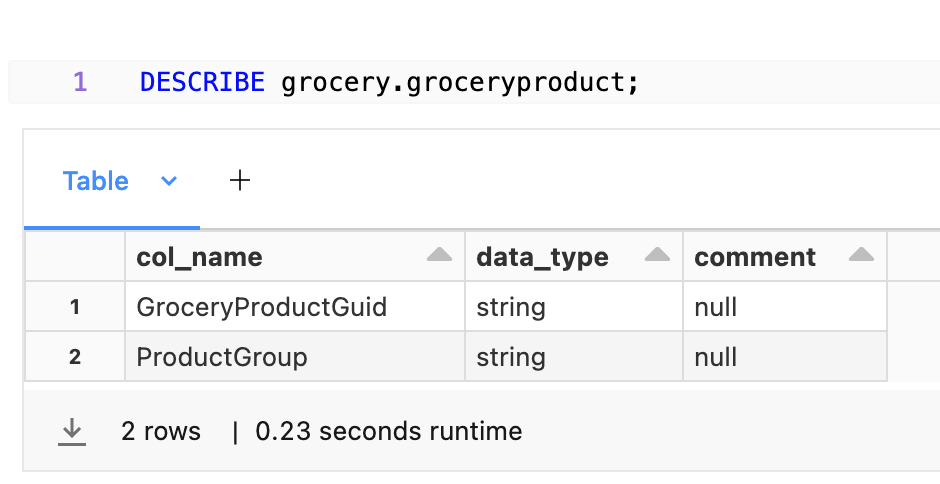Click line number 1 in editor gutter
Viewport: 940px width, 484px height.
(80, 82)
